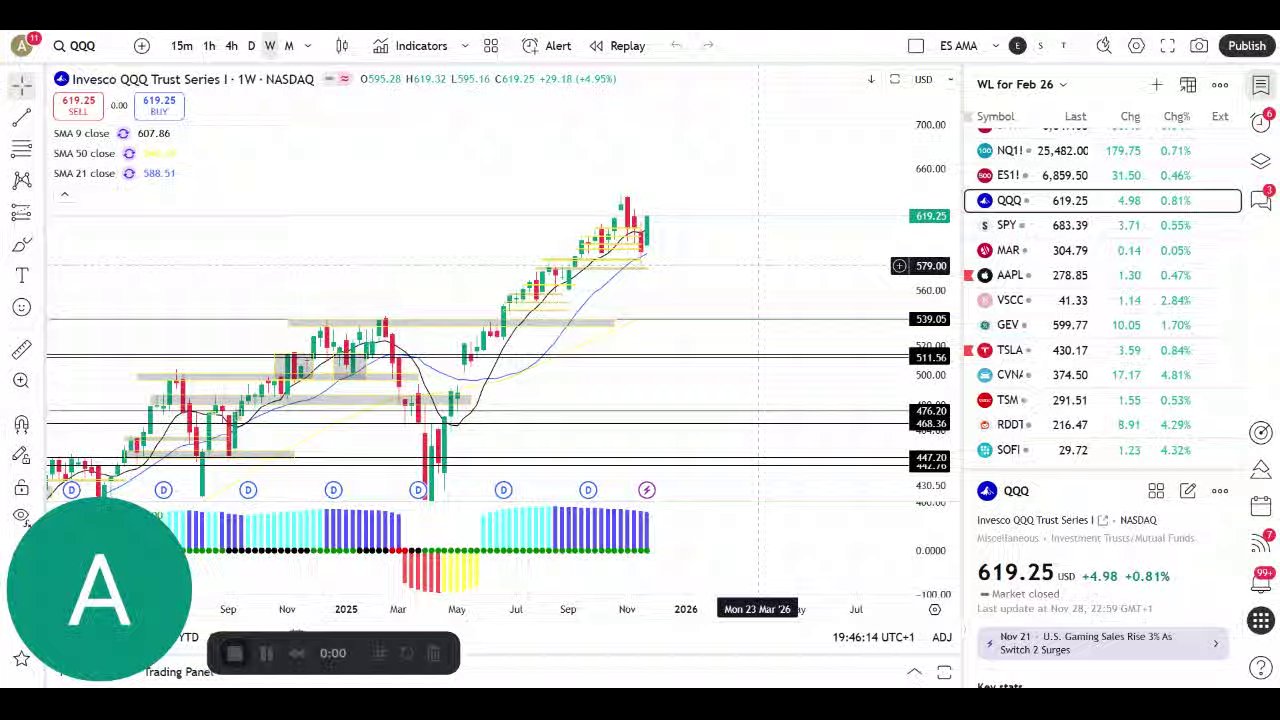Open QQQ details grid view icon

coord(1156,491)
